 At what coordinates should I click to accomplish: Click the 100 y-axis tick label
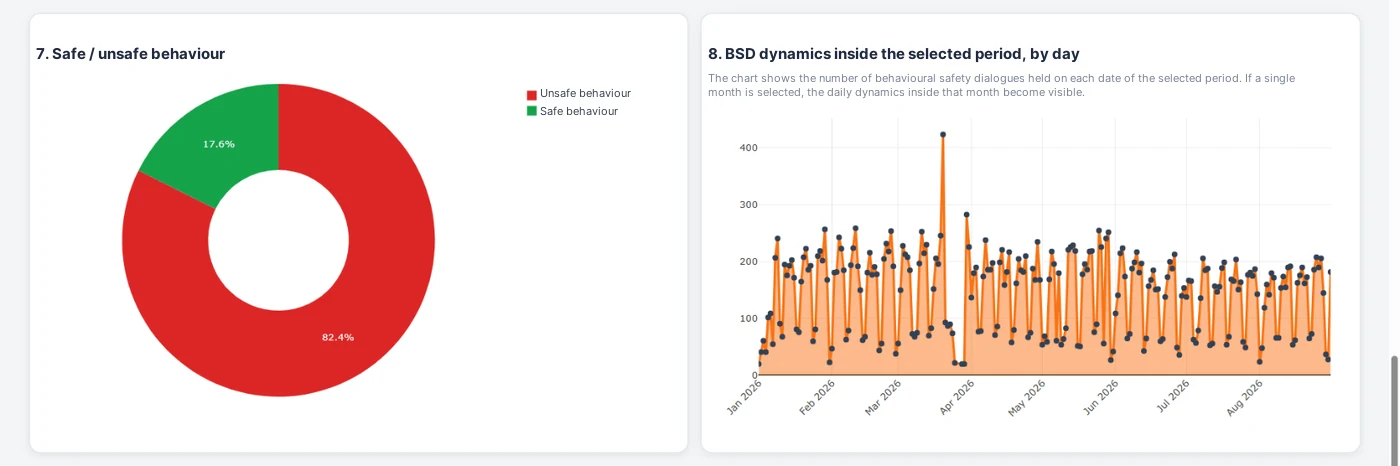tap(748, 319)
